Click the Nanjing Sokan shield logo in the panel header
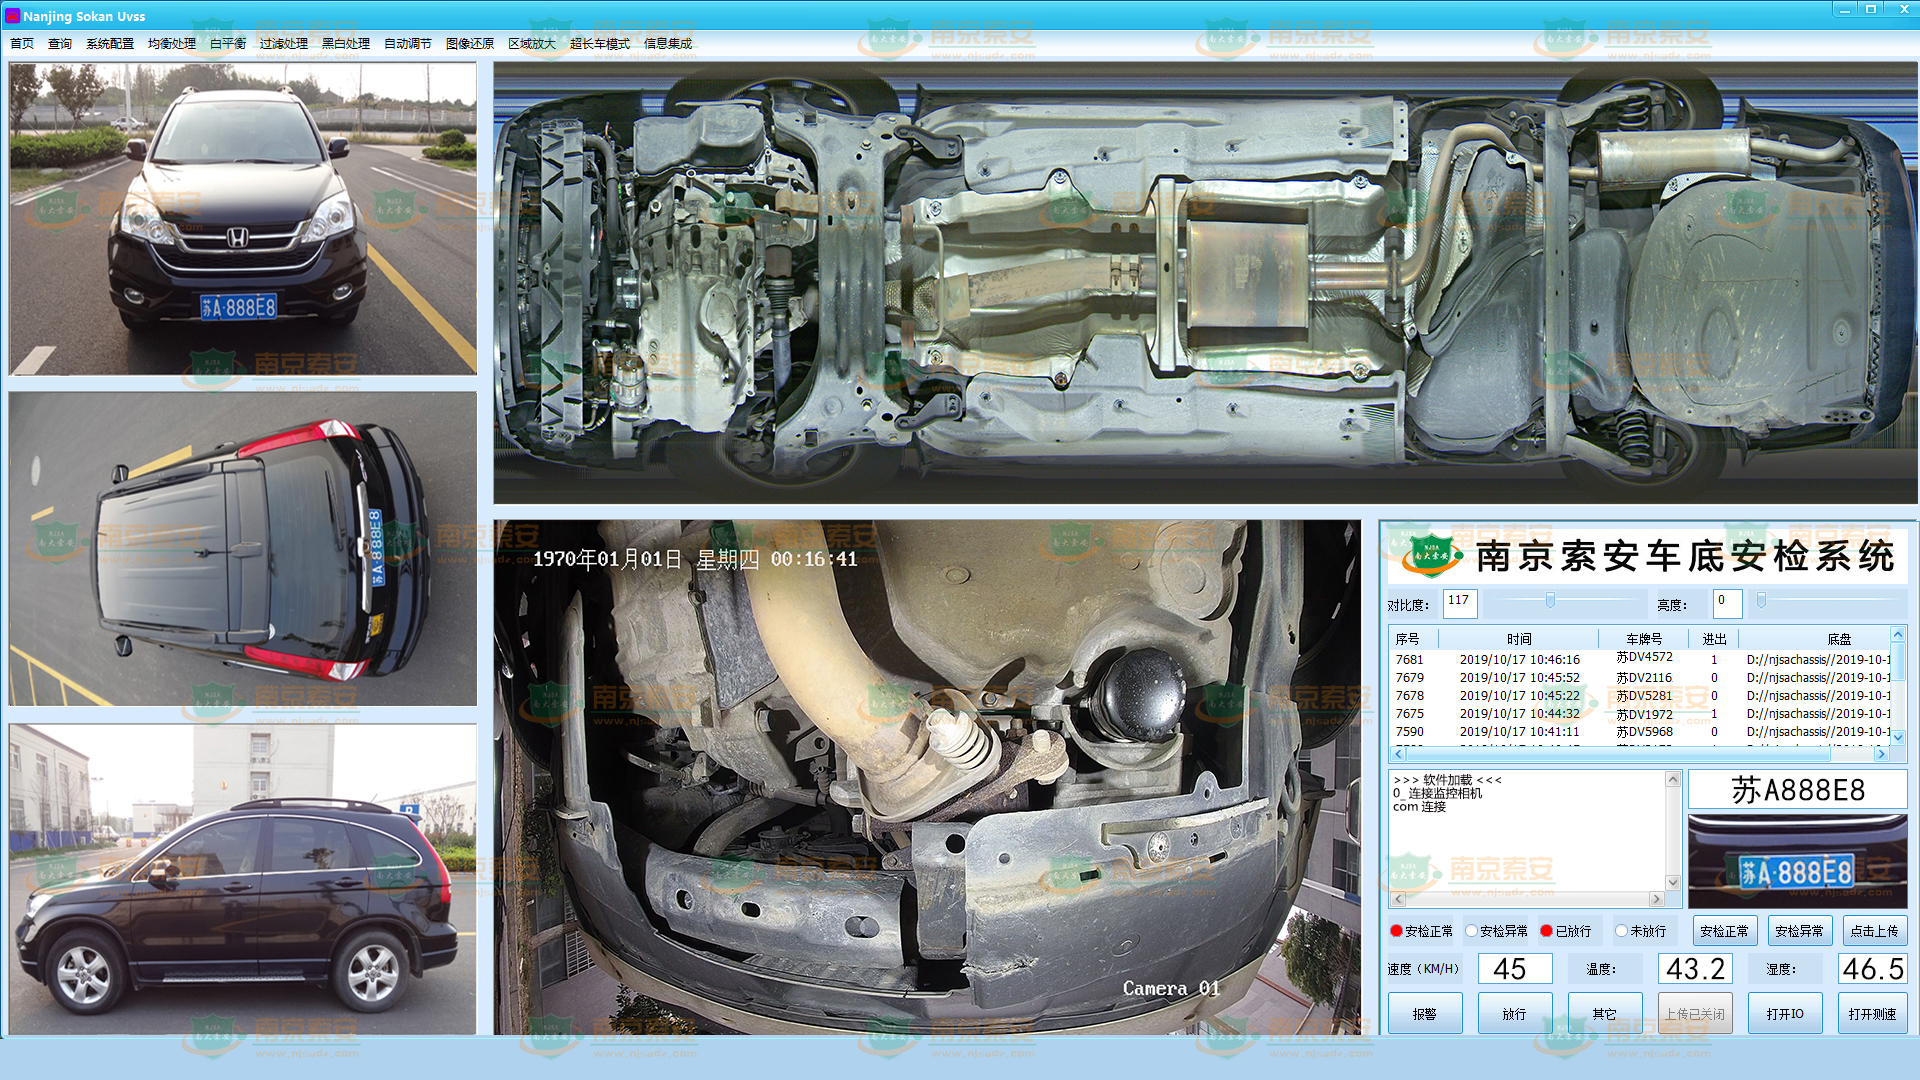This screenshot has width=1920, height=1080. pos(1431,556)
